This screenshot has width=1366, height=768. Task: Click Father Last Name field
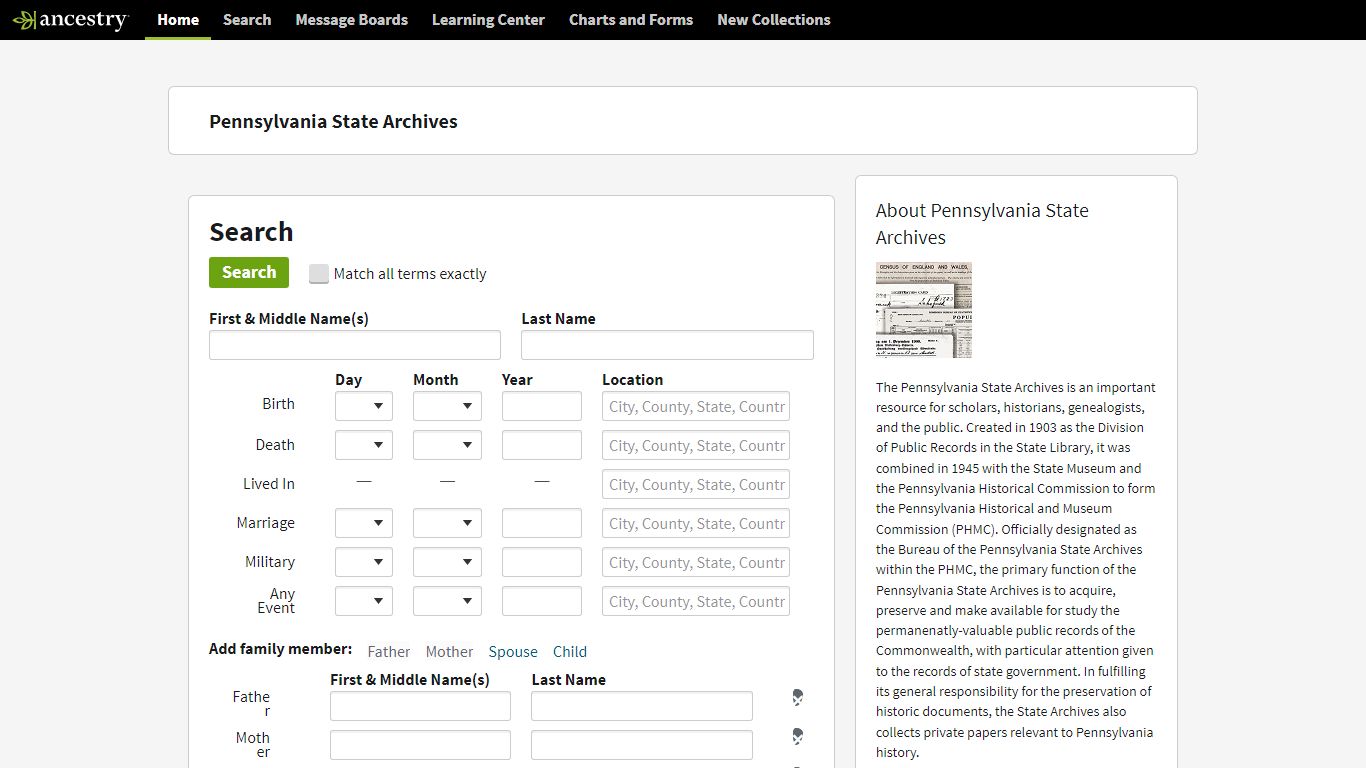(642, 706)
